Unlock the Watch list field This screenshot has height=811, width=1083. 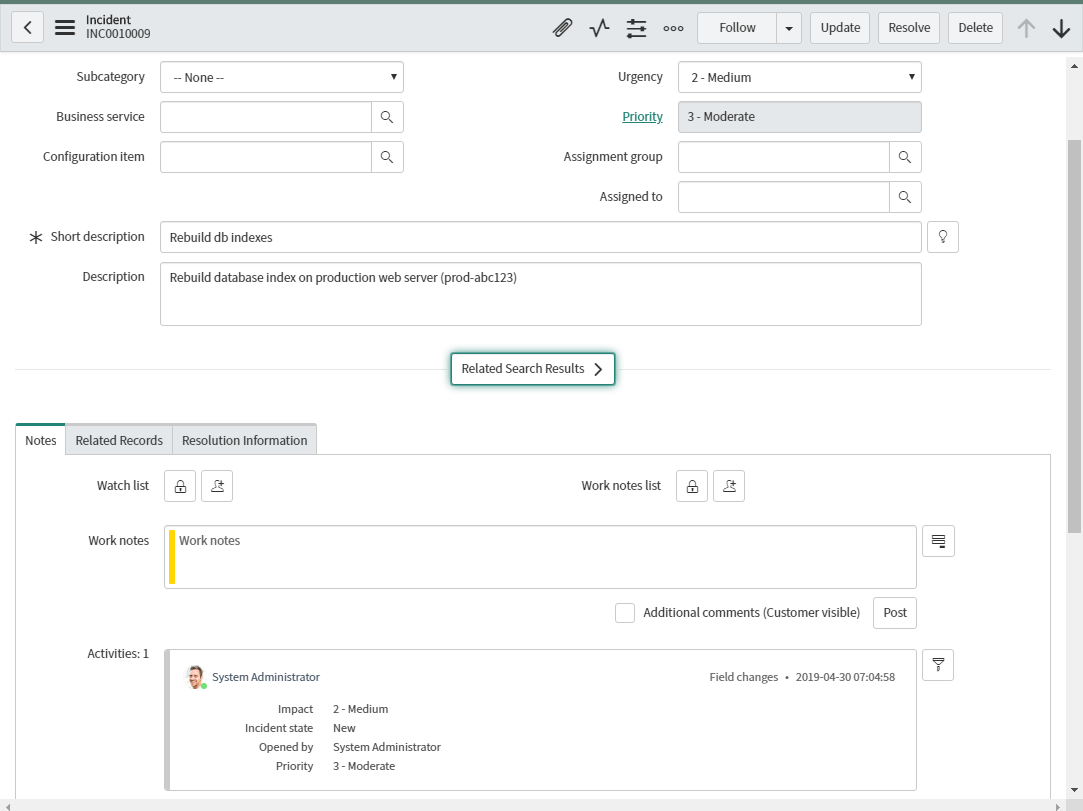tap(180, 486)
